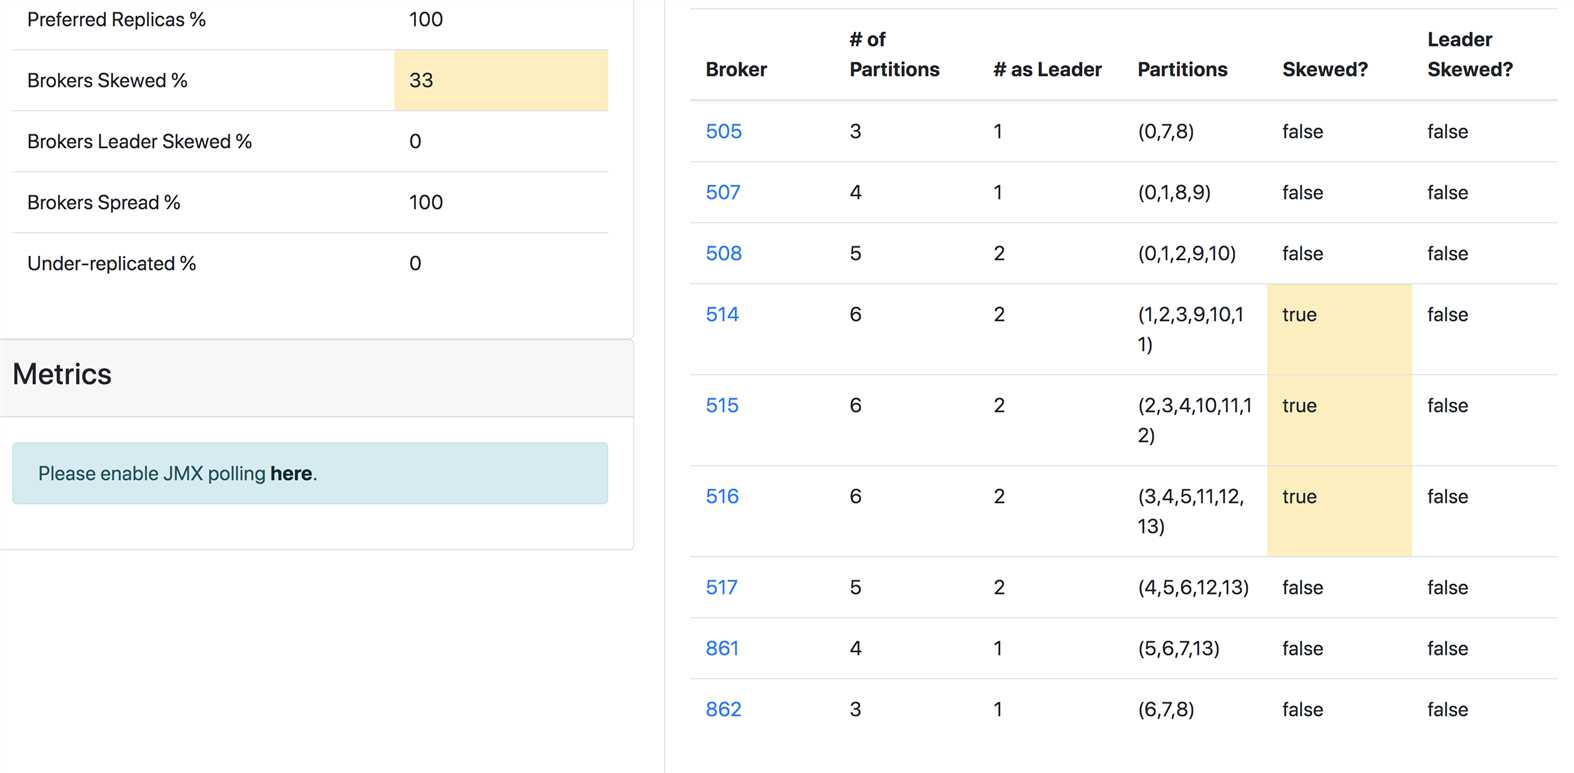Open broker 514 link
Image resolution: width=1574 pixels, height=773 pixels.
[722, 314]
